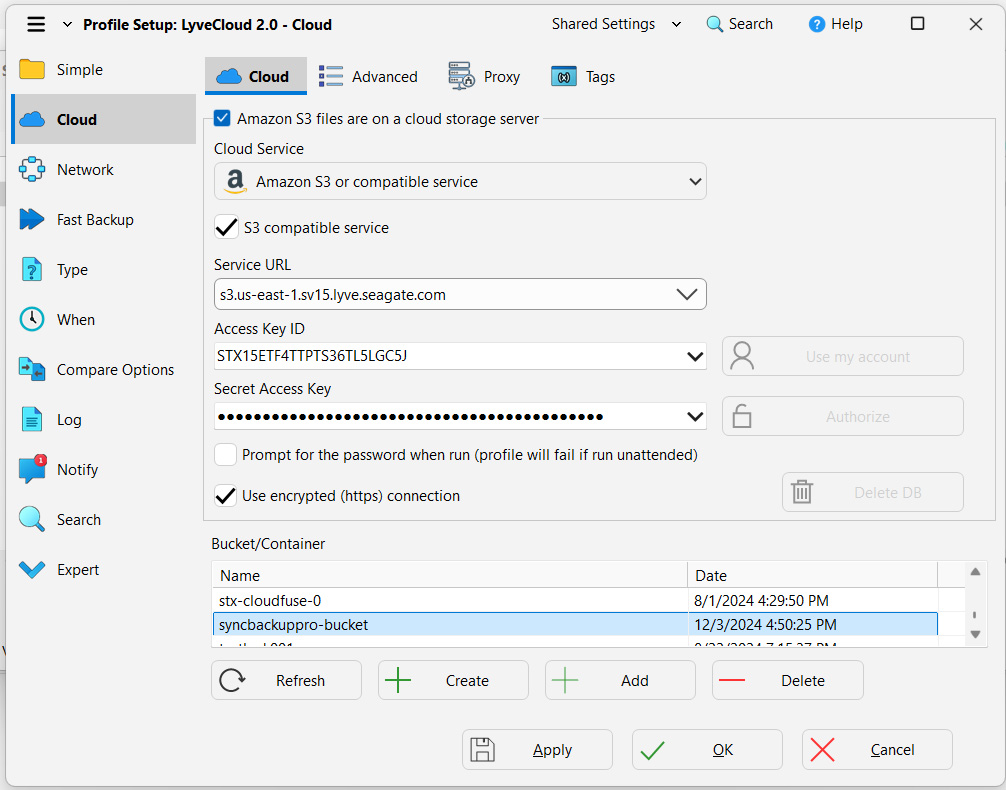
Task: Click the Compare Options icon
Action: (32, 370)
